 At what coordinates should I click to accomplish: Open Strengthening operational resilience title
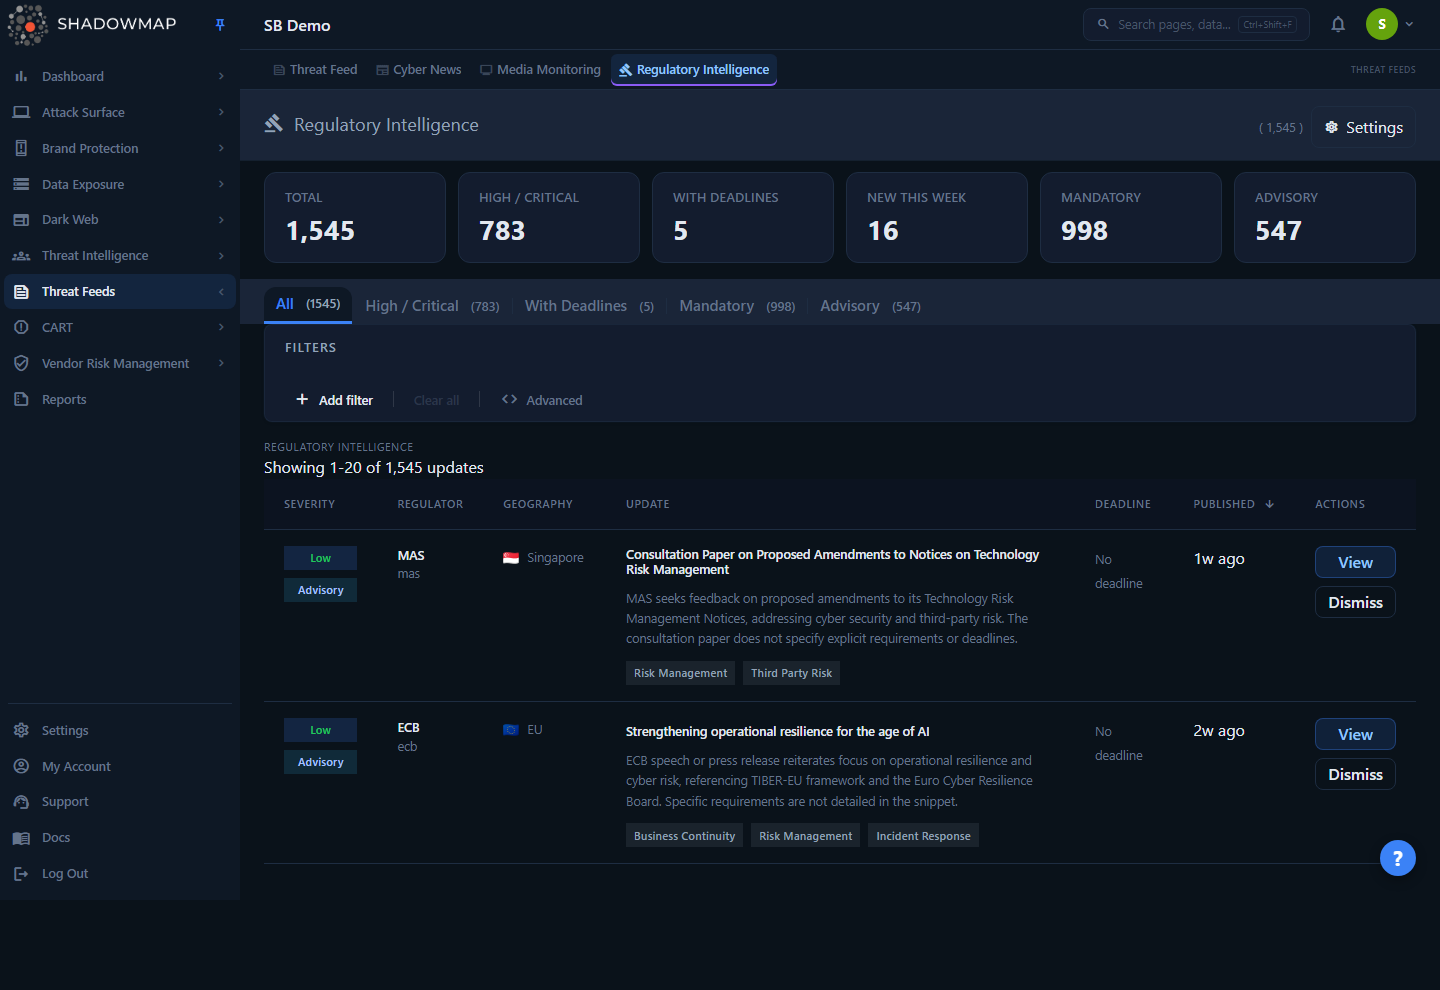[x=777, y=732]
